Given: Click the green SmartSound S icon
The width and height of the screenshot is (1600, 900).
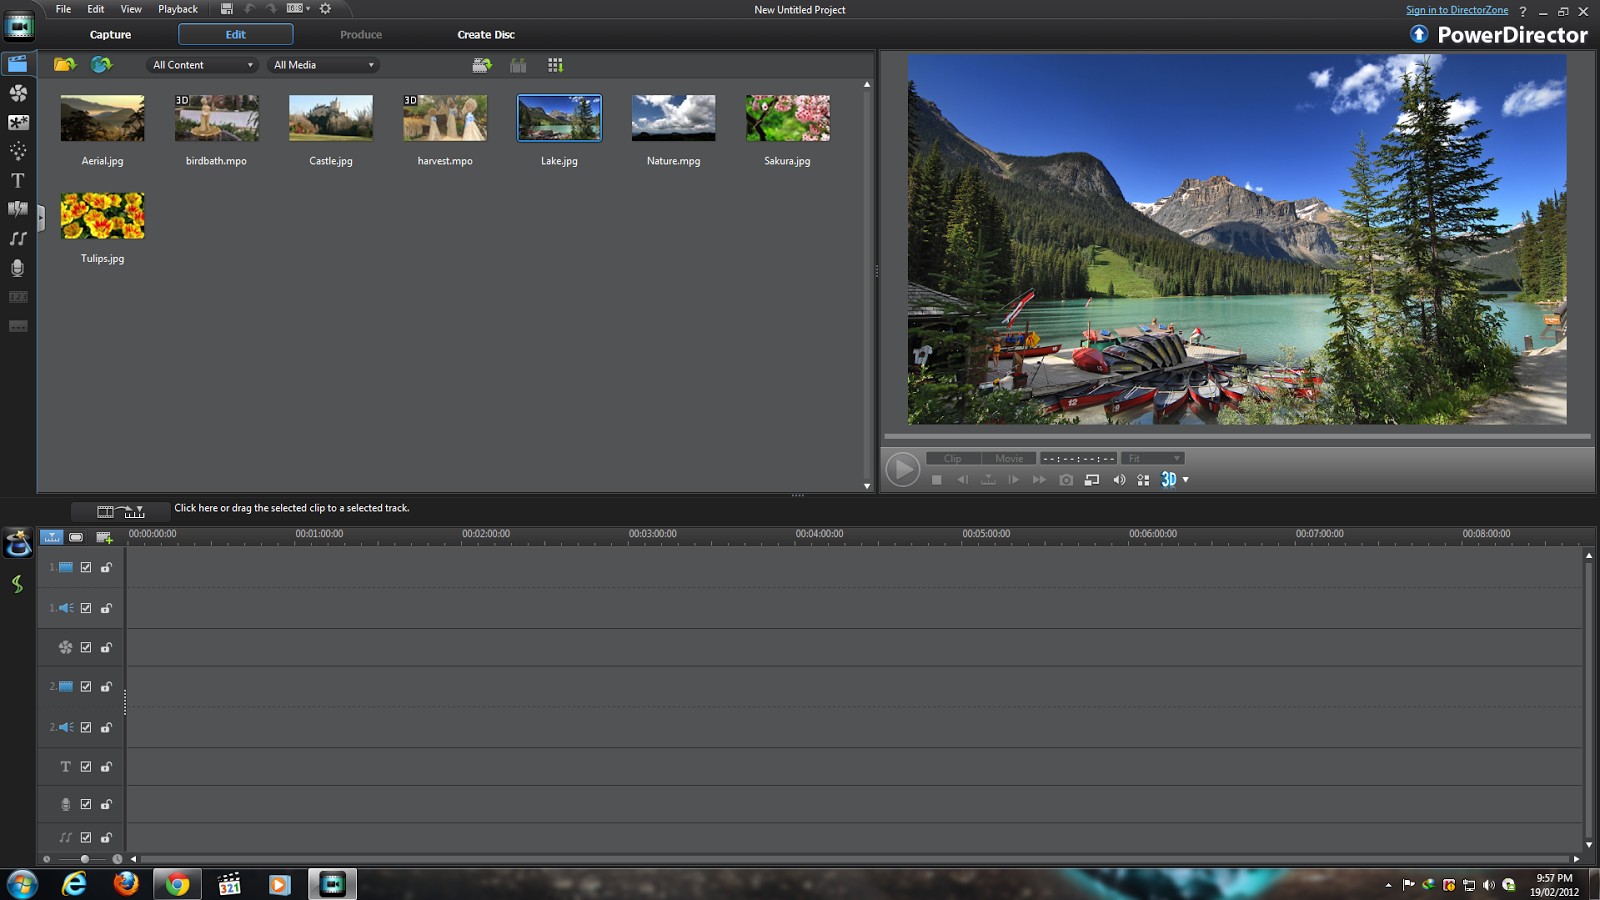Looking at the screenshot, I should click(17, 584).
